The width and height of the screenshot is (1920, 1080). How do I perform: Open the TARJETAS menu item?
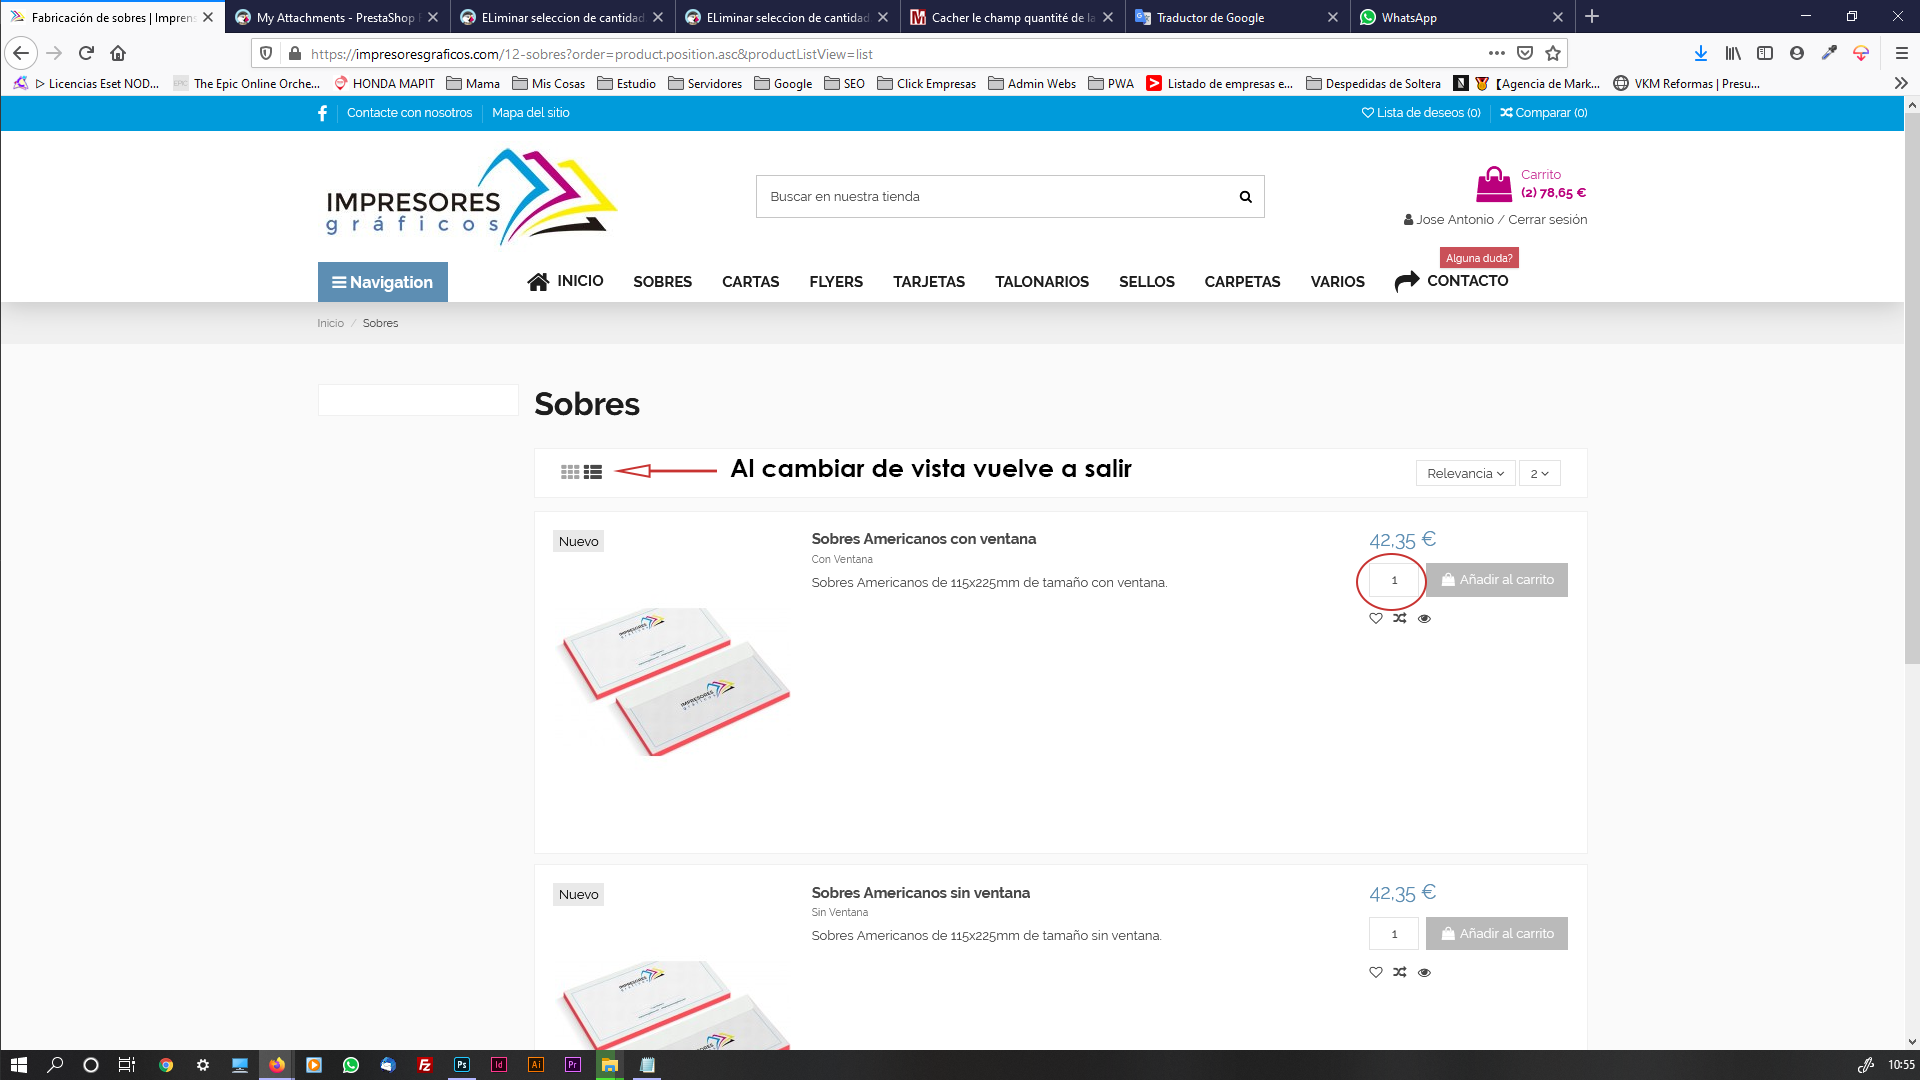pyautogui.click(x=928, y=282)
